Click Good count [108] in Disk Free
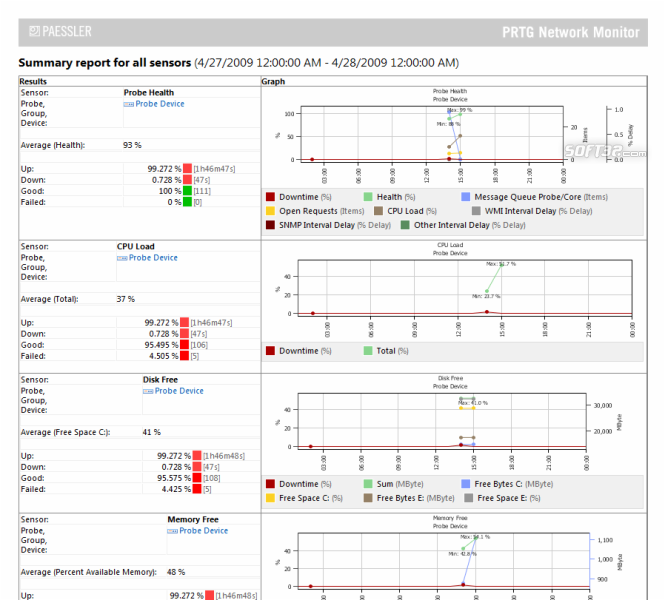 coord(212,478)
